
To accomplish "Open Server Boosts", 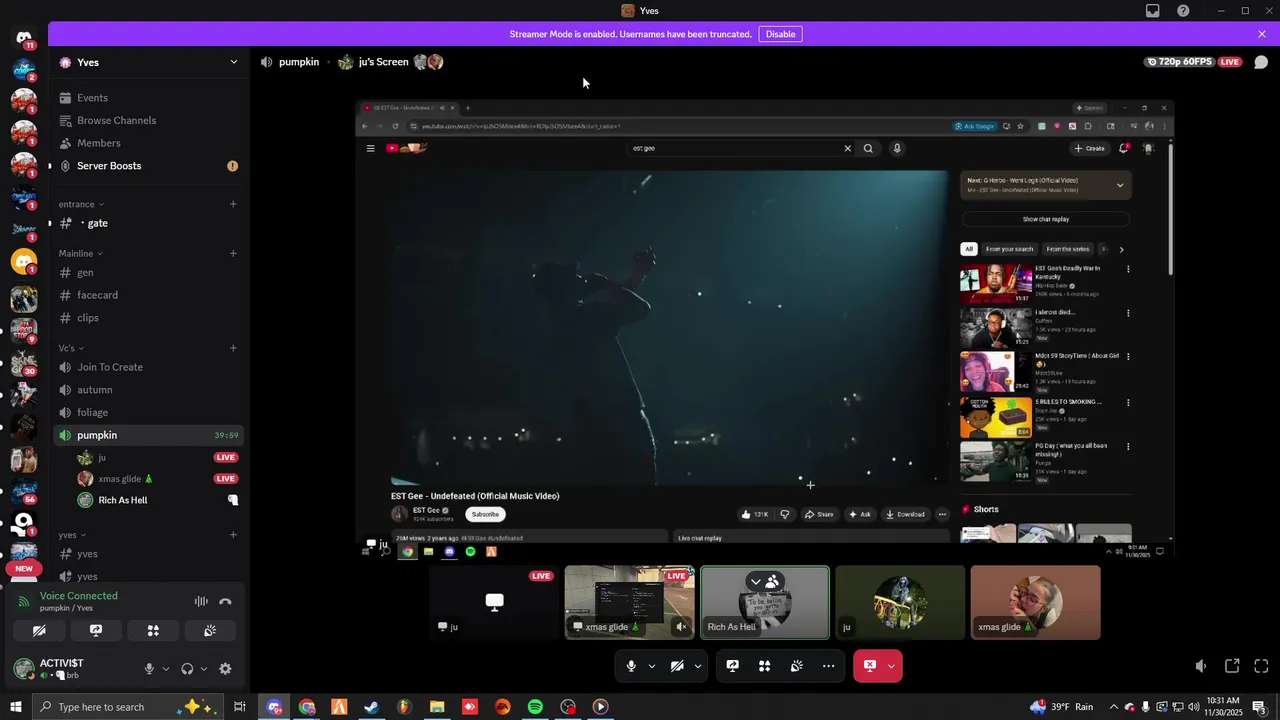I will 148,166.
